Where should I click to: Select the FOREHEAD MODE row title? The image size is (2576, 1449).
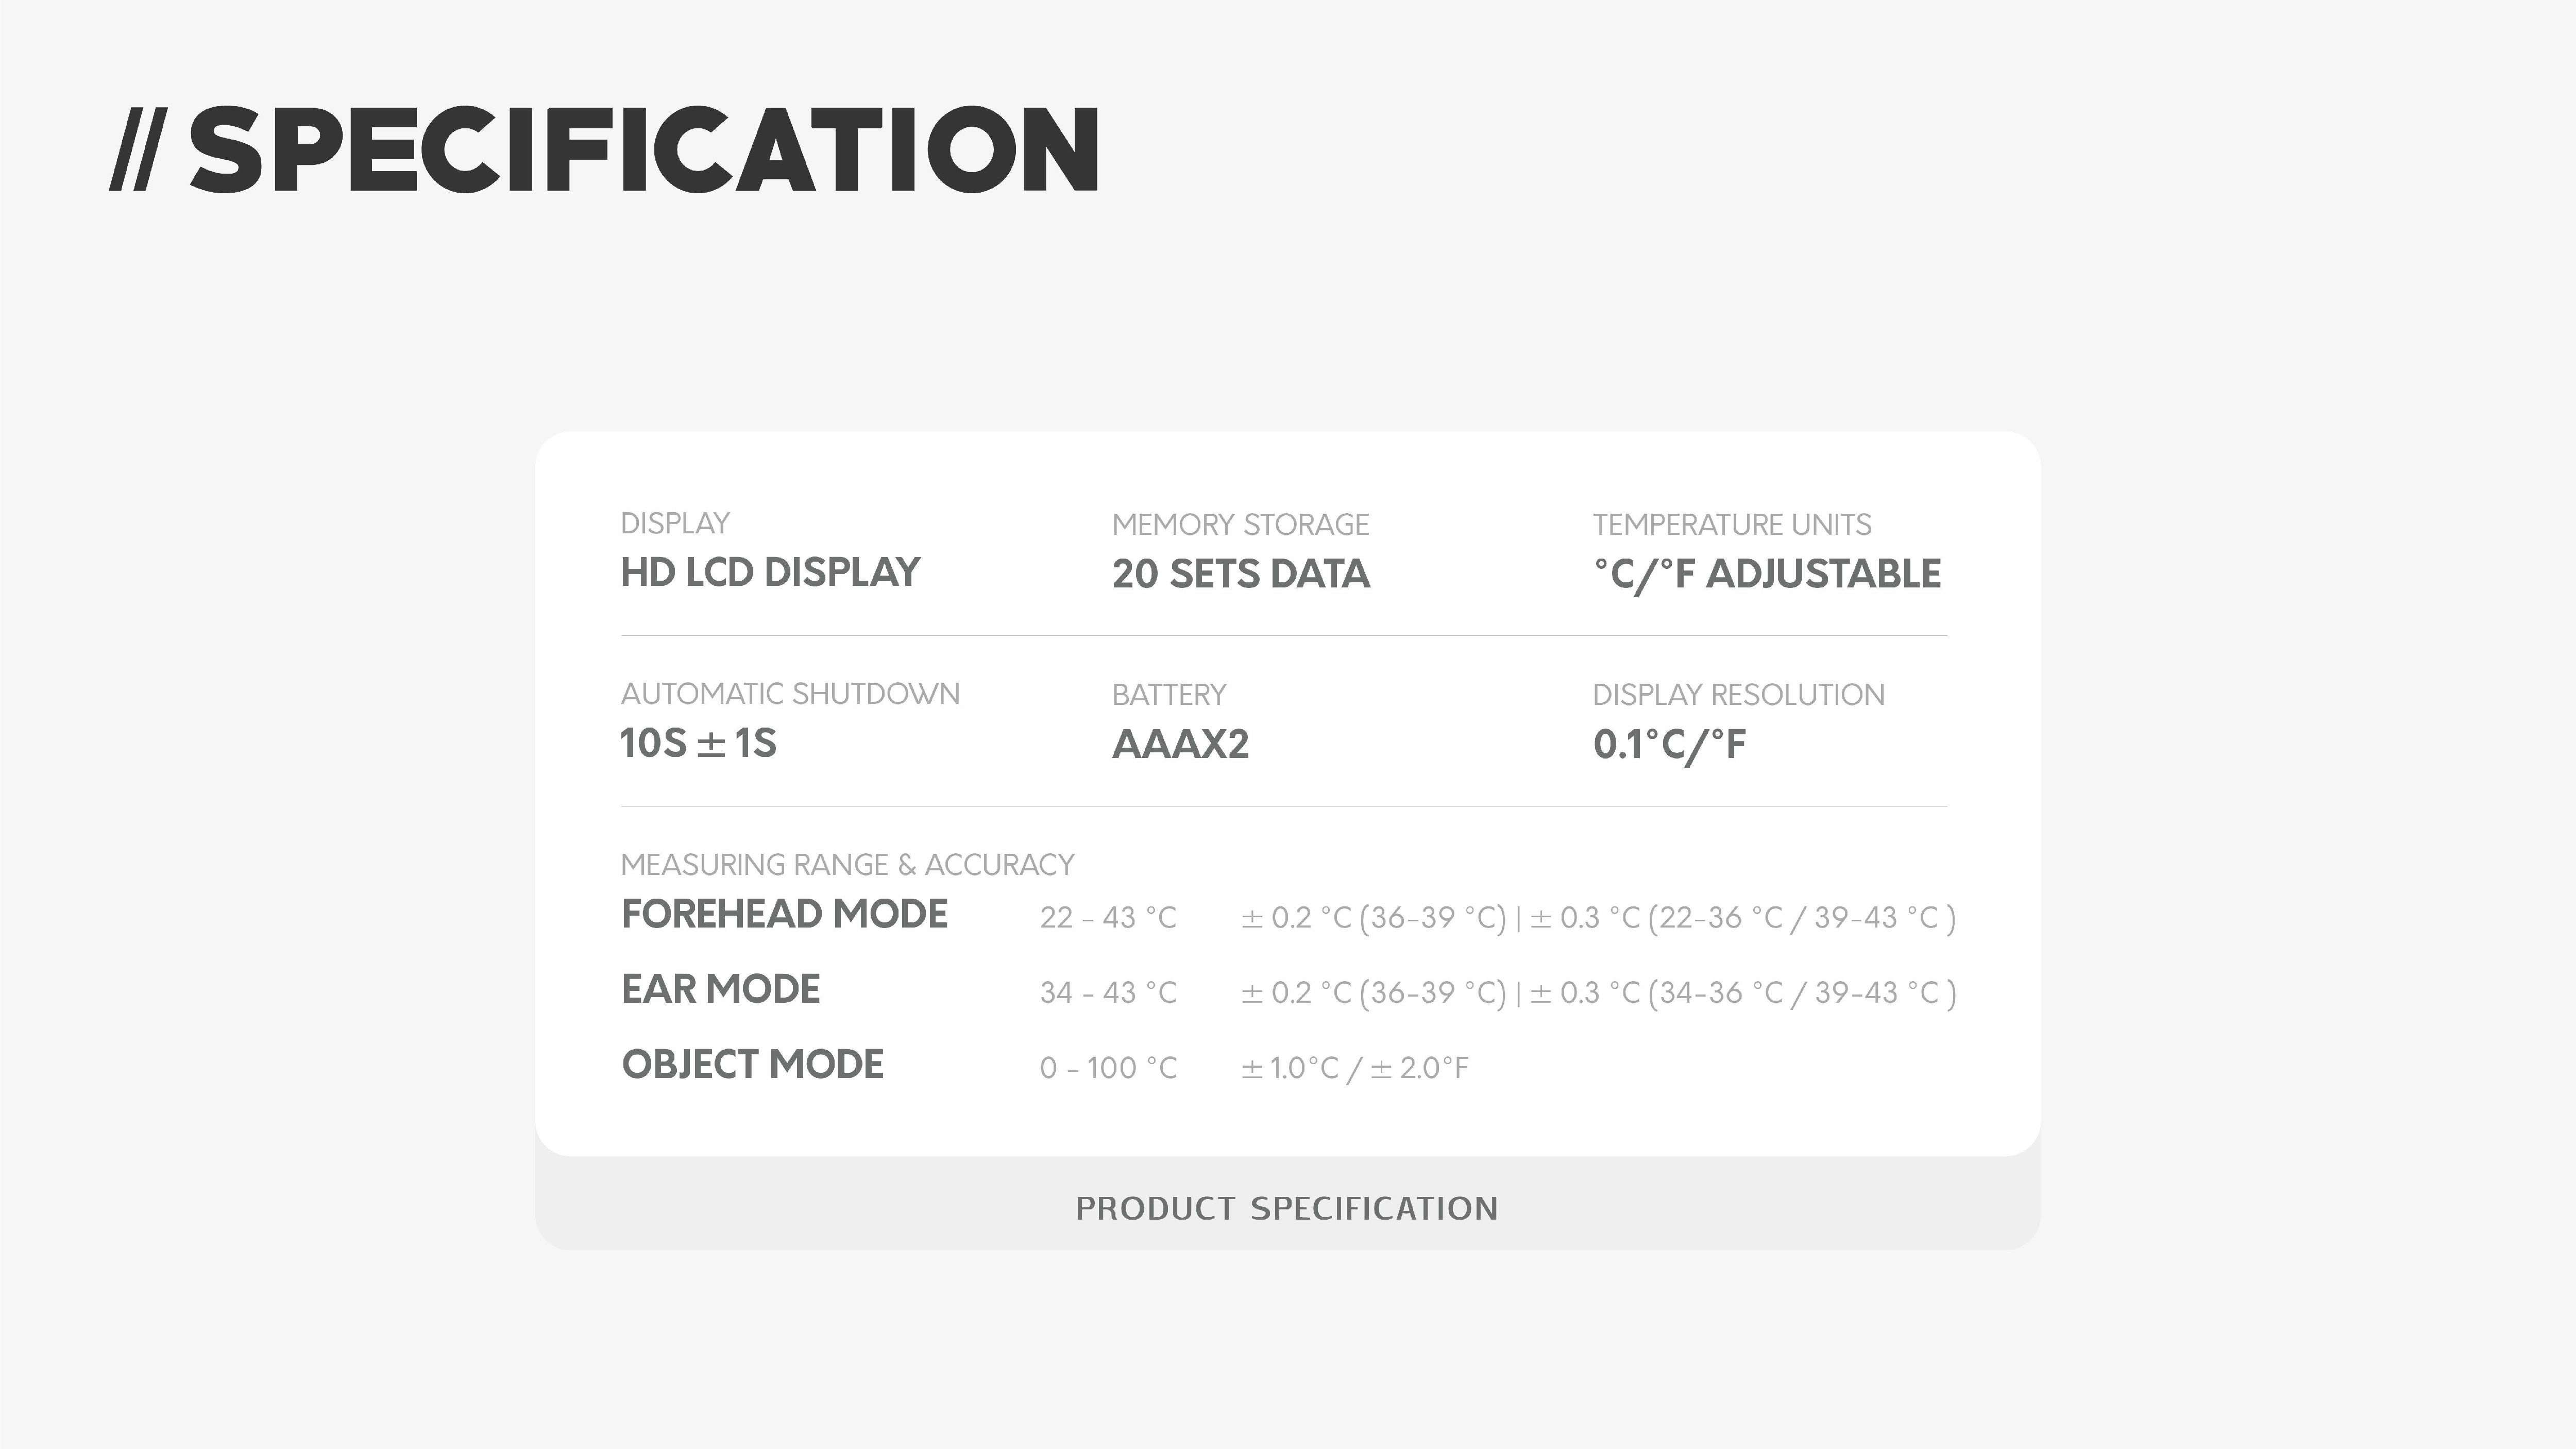click(784, 914)
